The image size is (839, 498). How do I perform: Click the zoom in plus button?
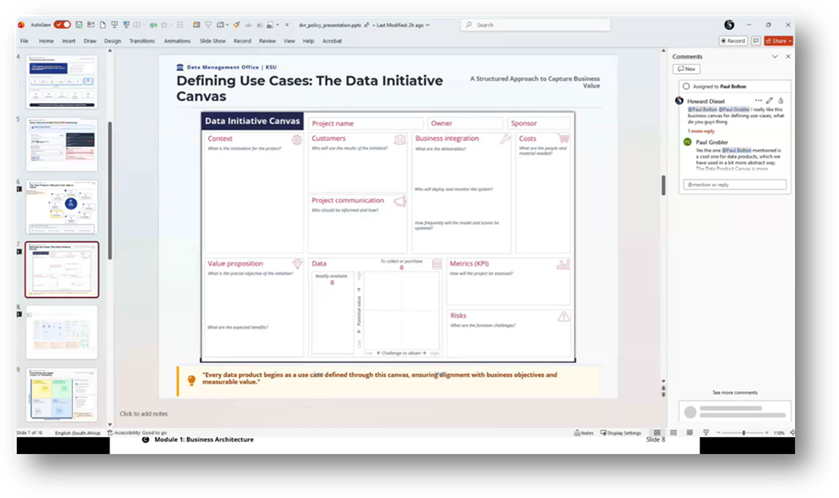(x=767, y=433)
